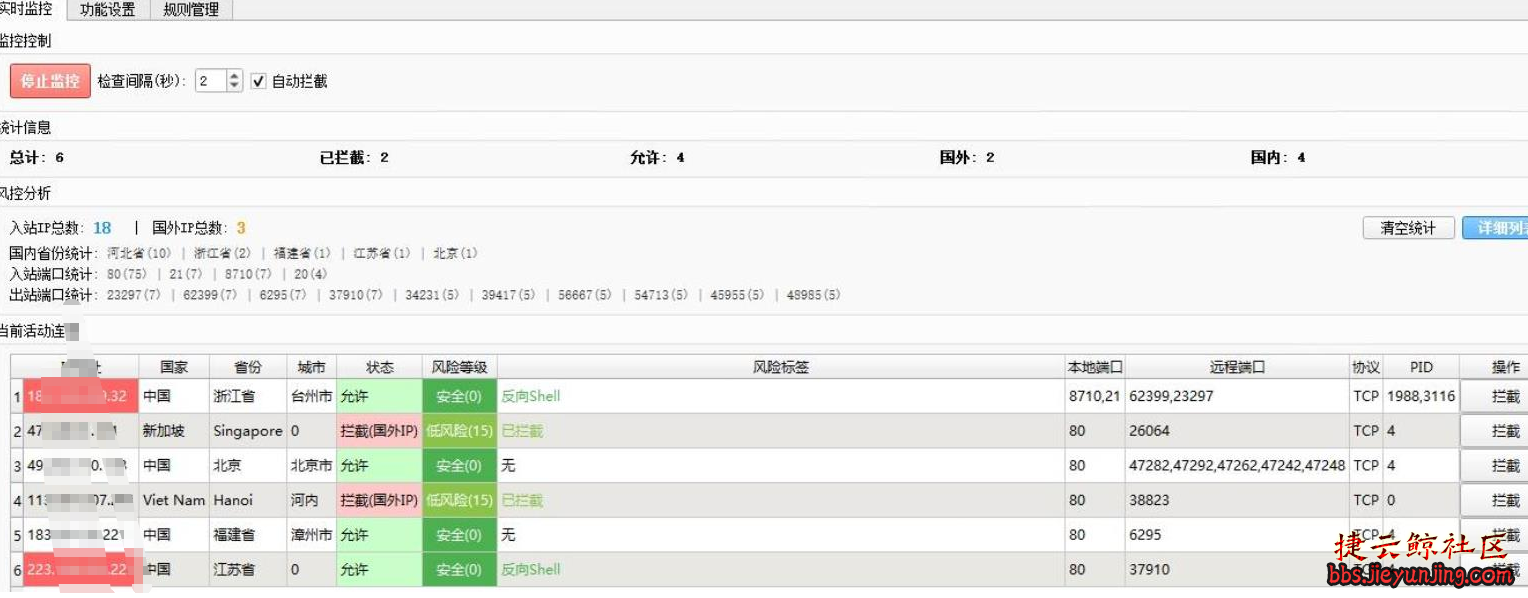
Task: Click 低风险(15) level in the Singapore row
Action: (x=459, y=431)
